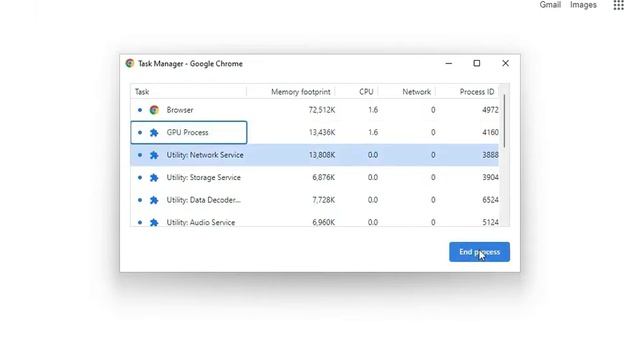Select the Browser task row
640x360 pixels.
click(314, 110)
